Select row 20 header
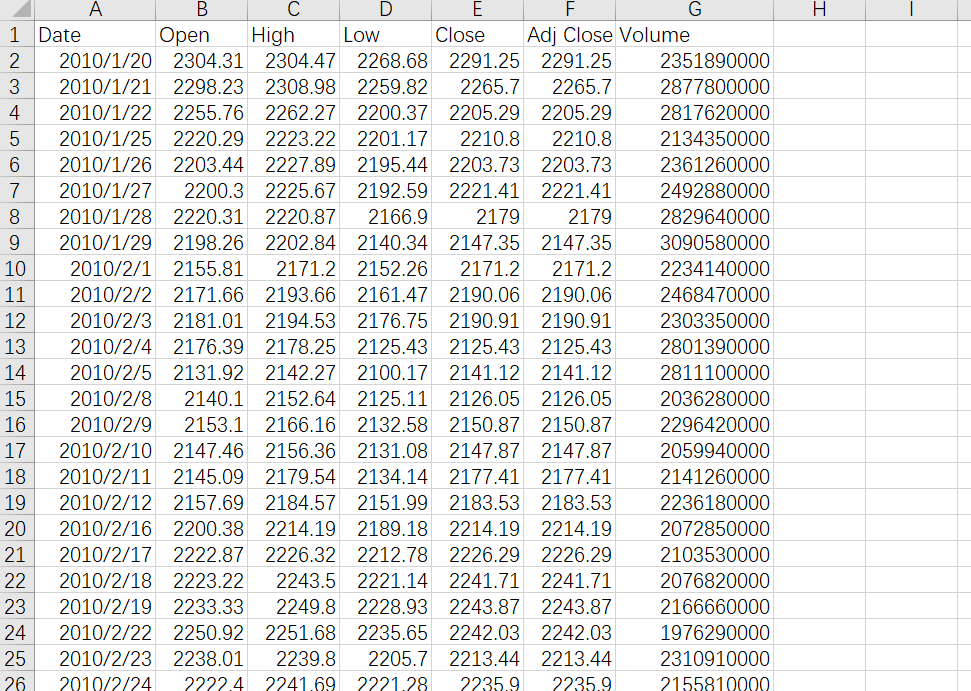This screenshot has width=971, height=691. pos(17,529)
